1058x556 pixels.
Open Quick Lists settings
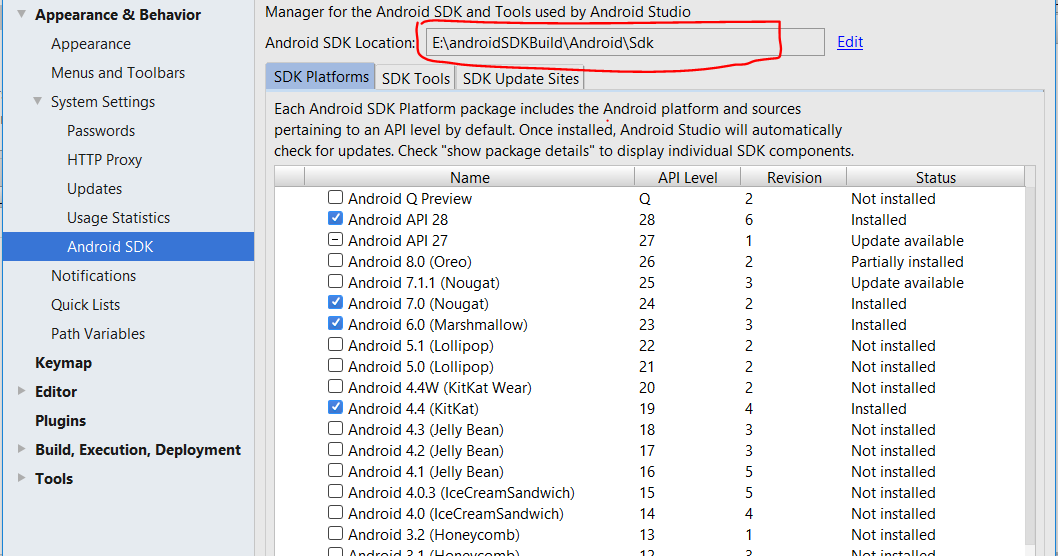(86, 305)
